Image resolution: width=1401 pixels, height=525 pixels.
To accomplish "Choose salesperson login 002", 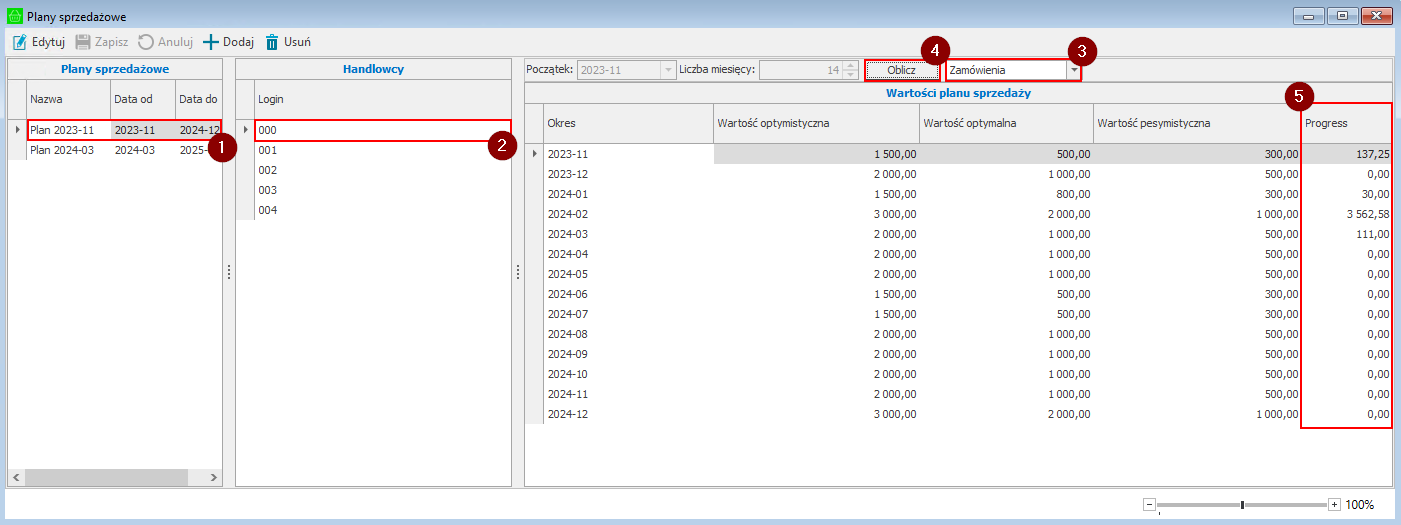I will click(267, 170).
